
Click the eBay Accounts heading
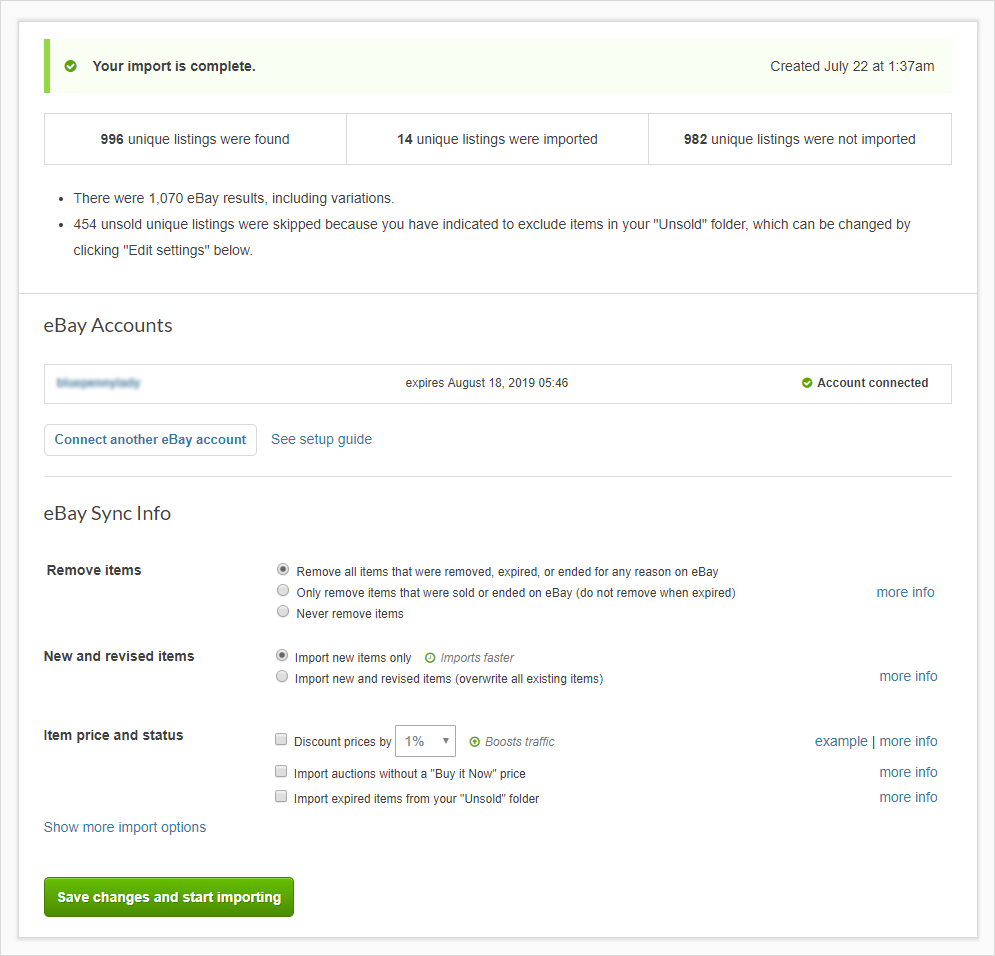(x=108, y=325)
